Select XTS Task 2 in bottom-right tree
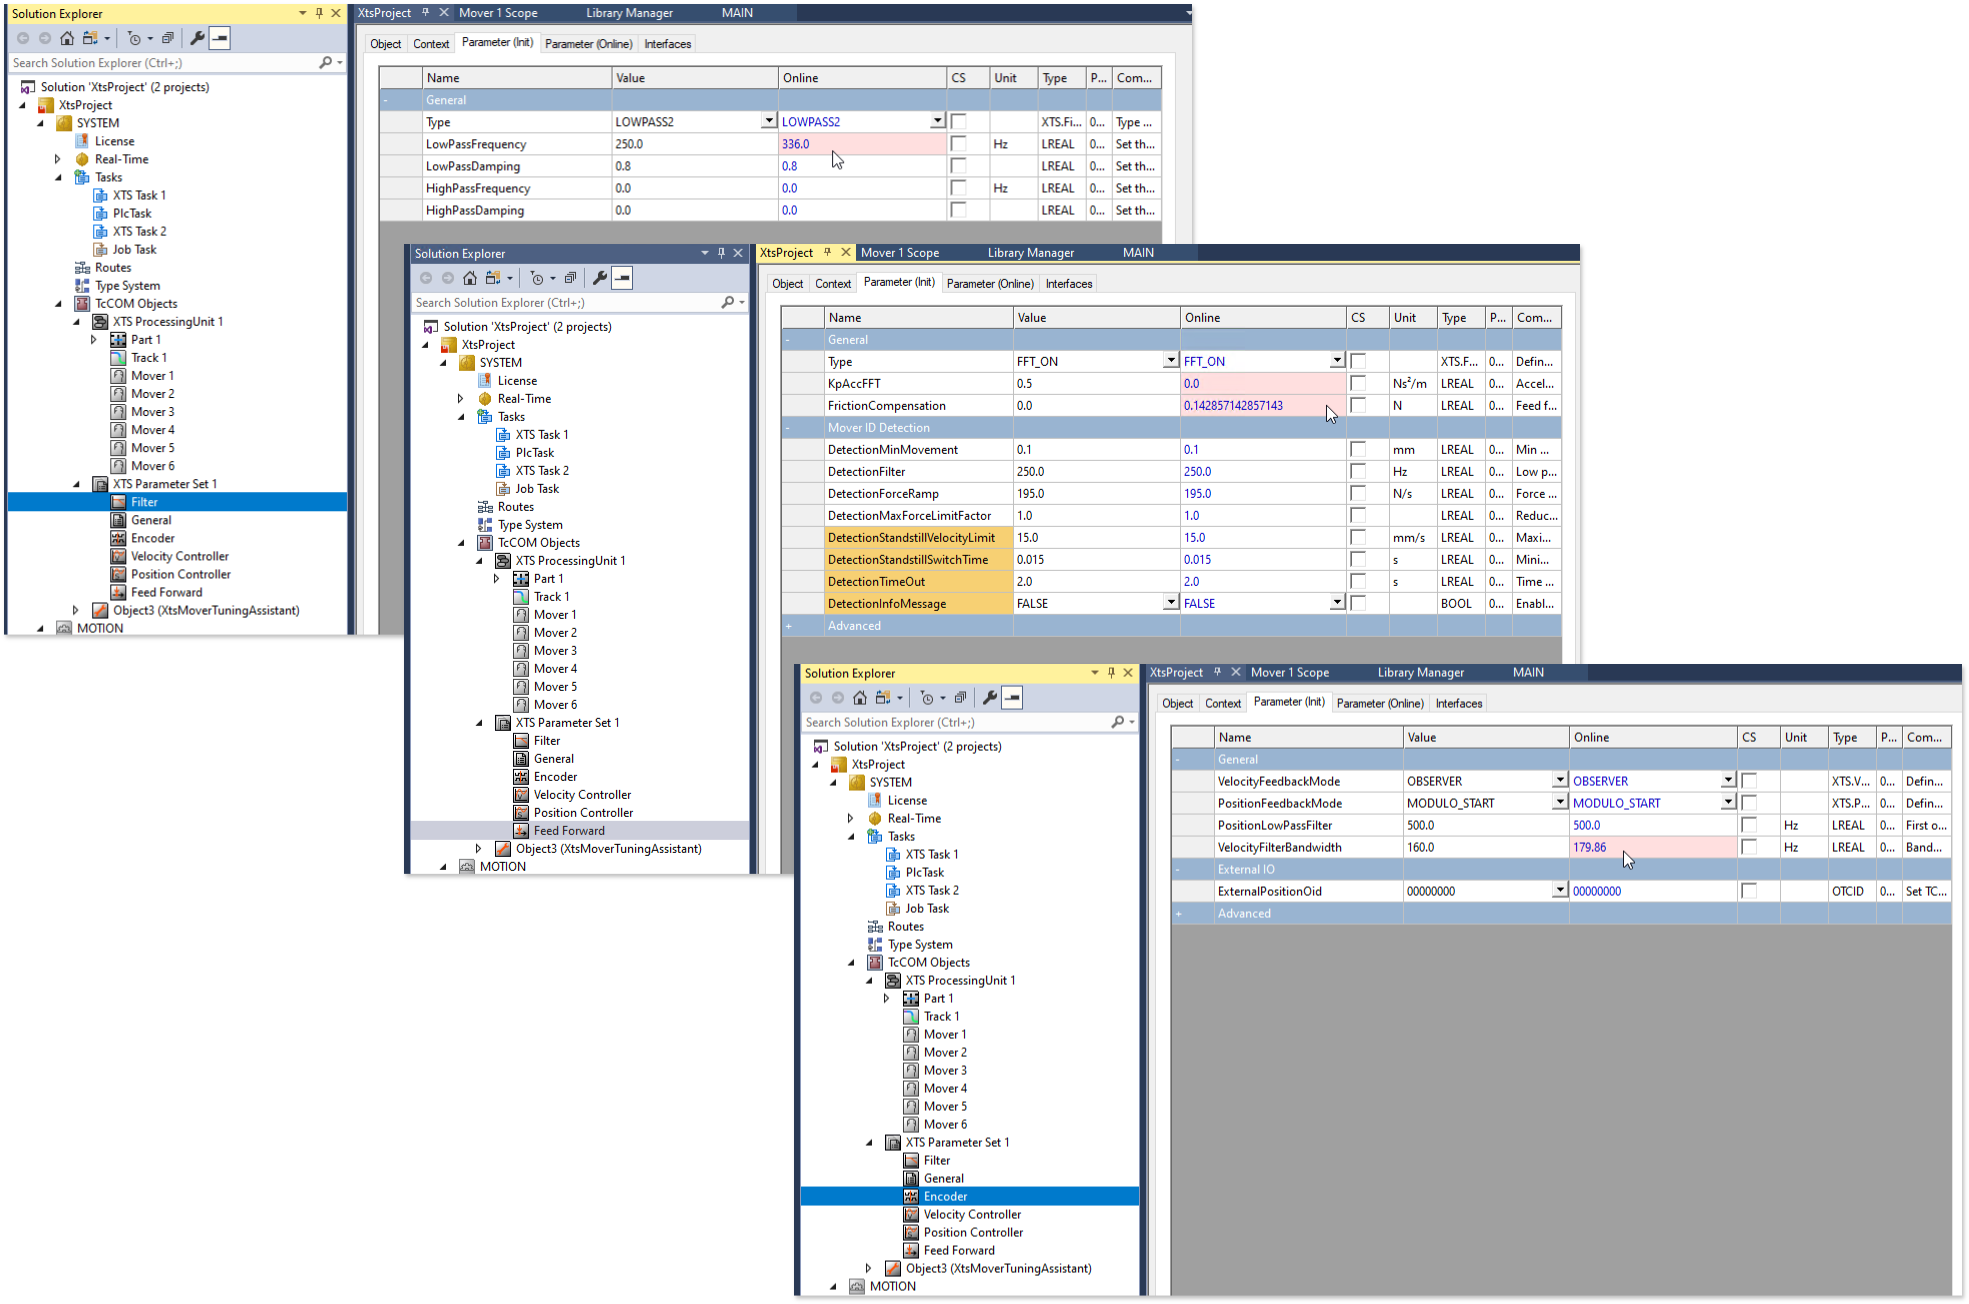This screenshot has height=1304, width=1969. [x=931, y=890]
